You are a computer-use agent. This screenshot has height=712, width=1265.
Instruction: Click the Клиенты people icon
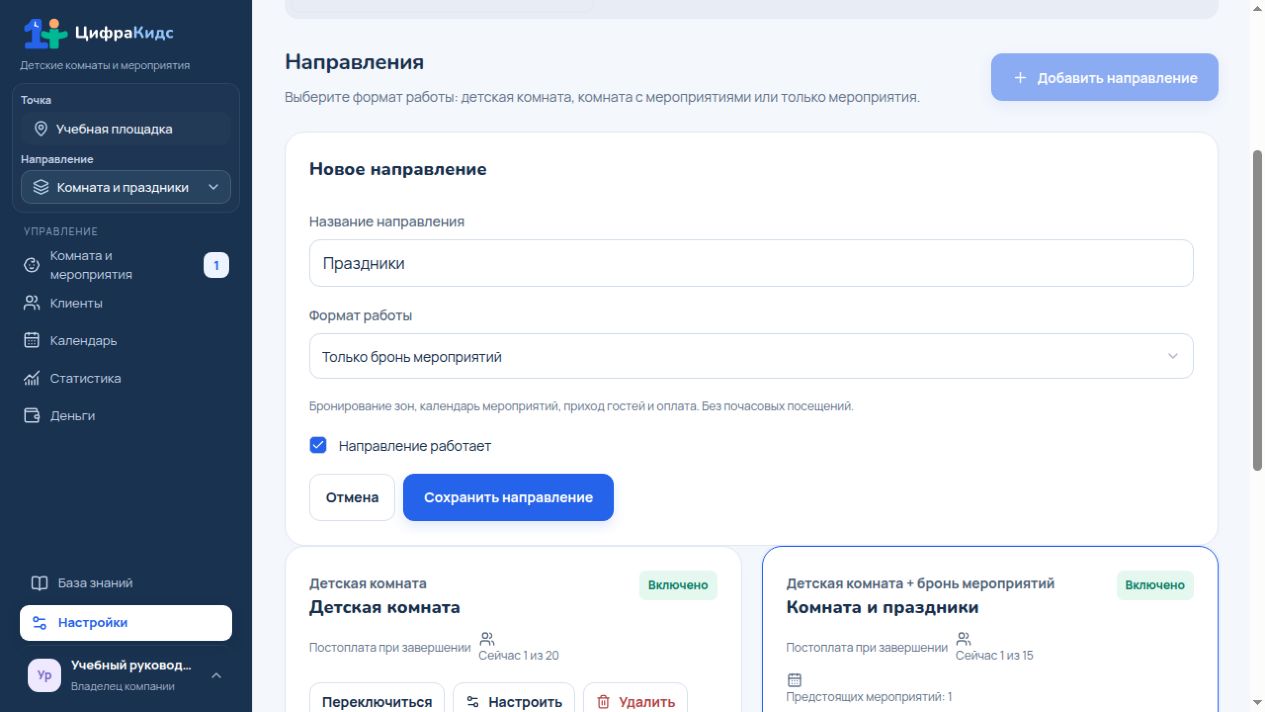[32, 303]
